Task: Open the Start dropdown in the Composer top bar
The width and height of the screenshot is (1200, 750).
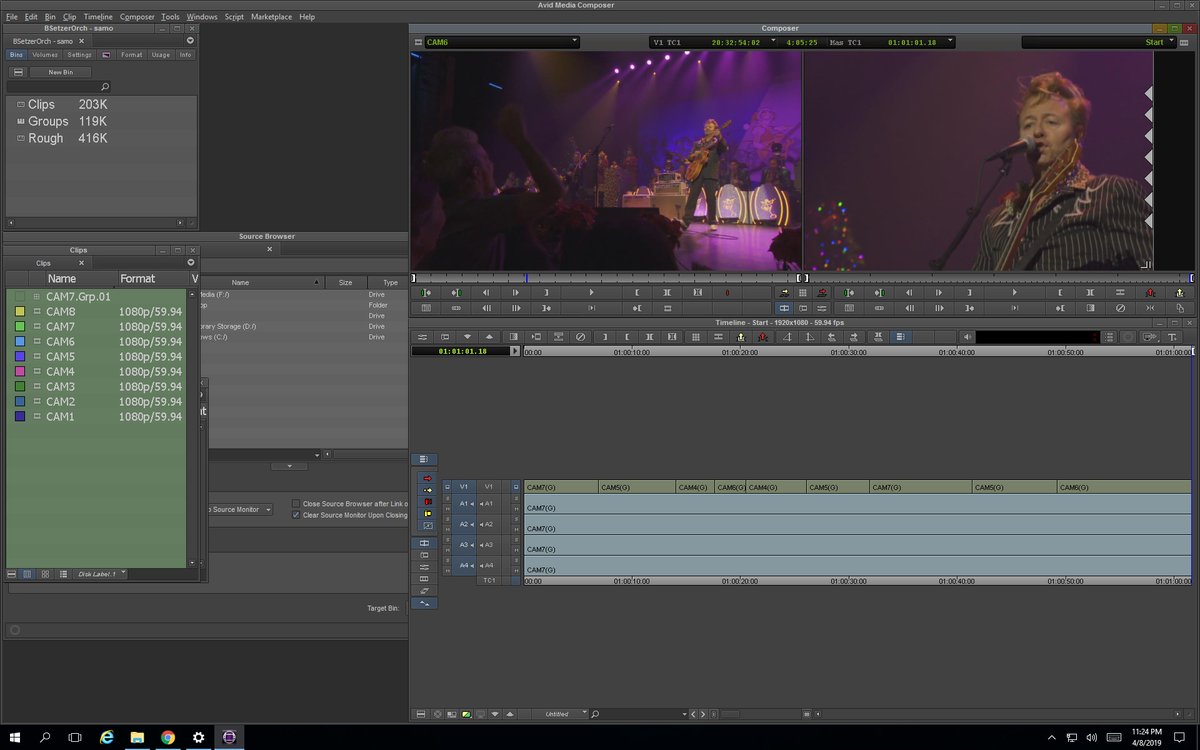Action: tap(1160, 42)
